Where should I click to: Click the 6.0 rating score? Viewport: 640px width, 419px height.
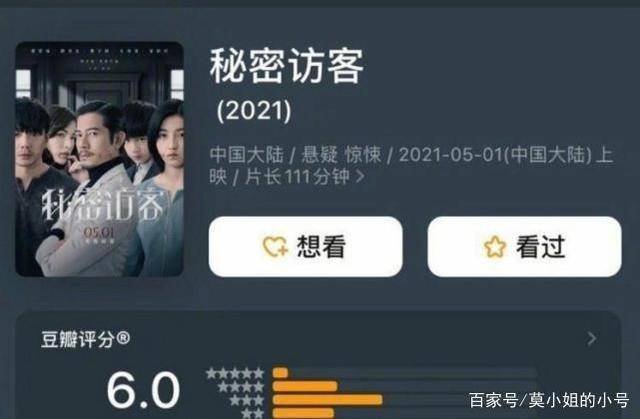click(x=143, y=390)
